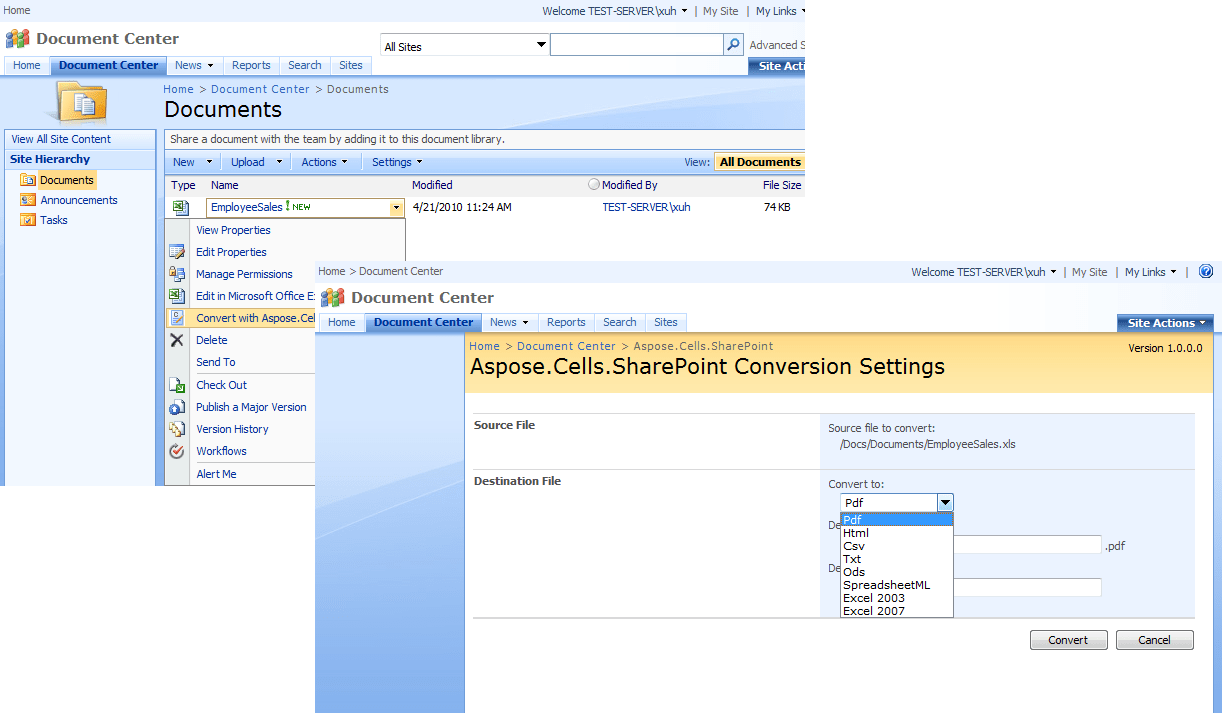
Task: Click the Name column header
Action: [225, 185]
